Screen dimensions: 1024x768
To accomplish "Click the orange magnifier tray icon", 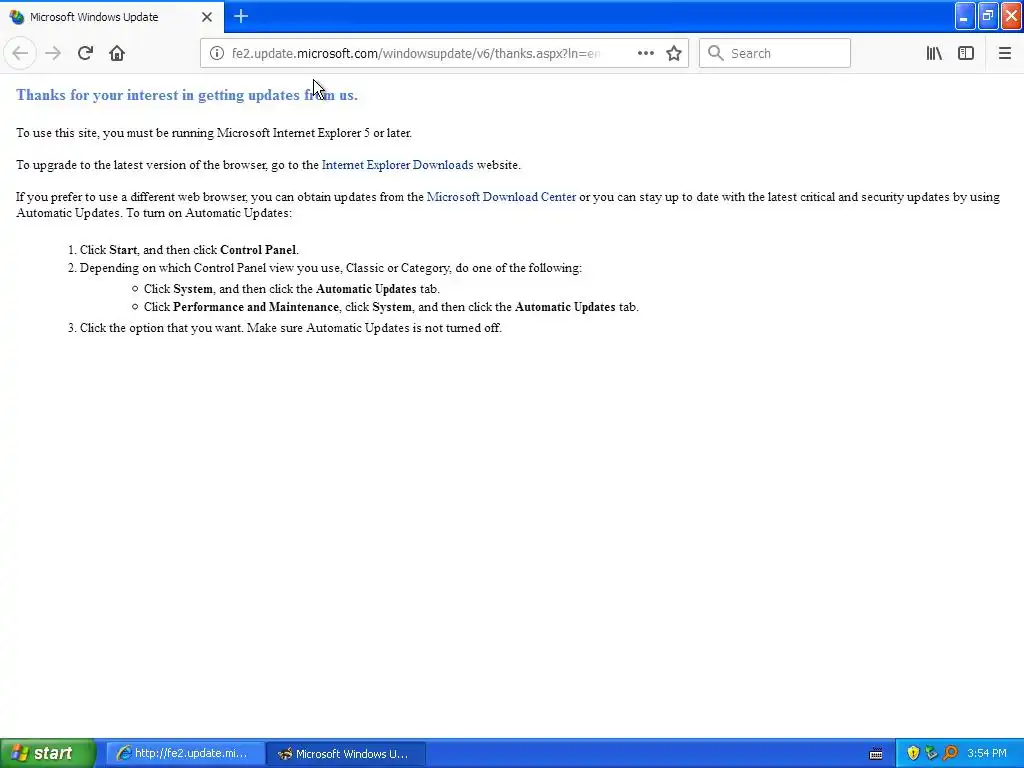I will click(x=950, y=754).
